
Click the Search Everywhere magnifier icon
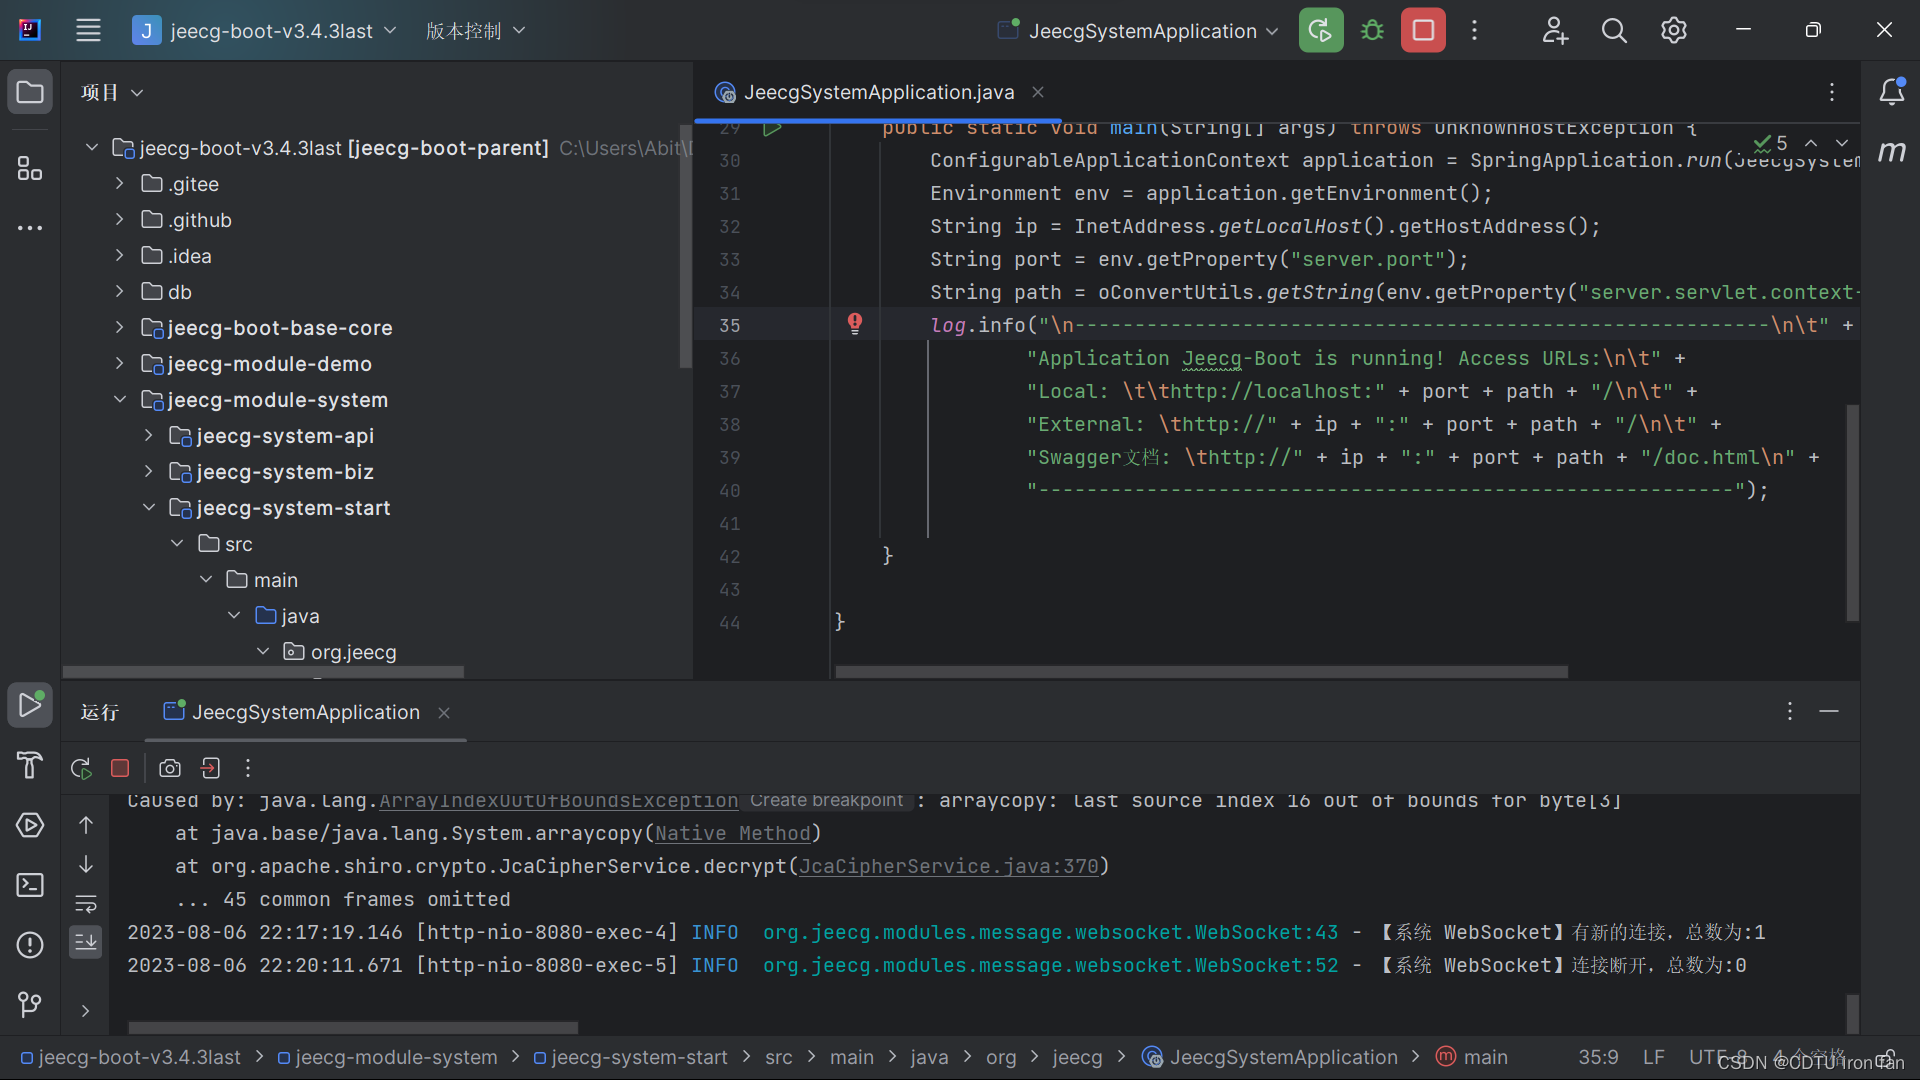pyautogui.click(x=1613, y=30)
